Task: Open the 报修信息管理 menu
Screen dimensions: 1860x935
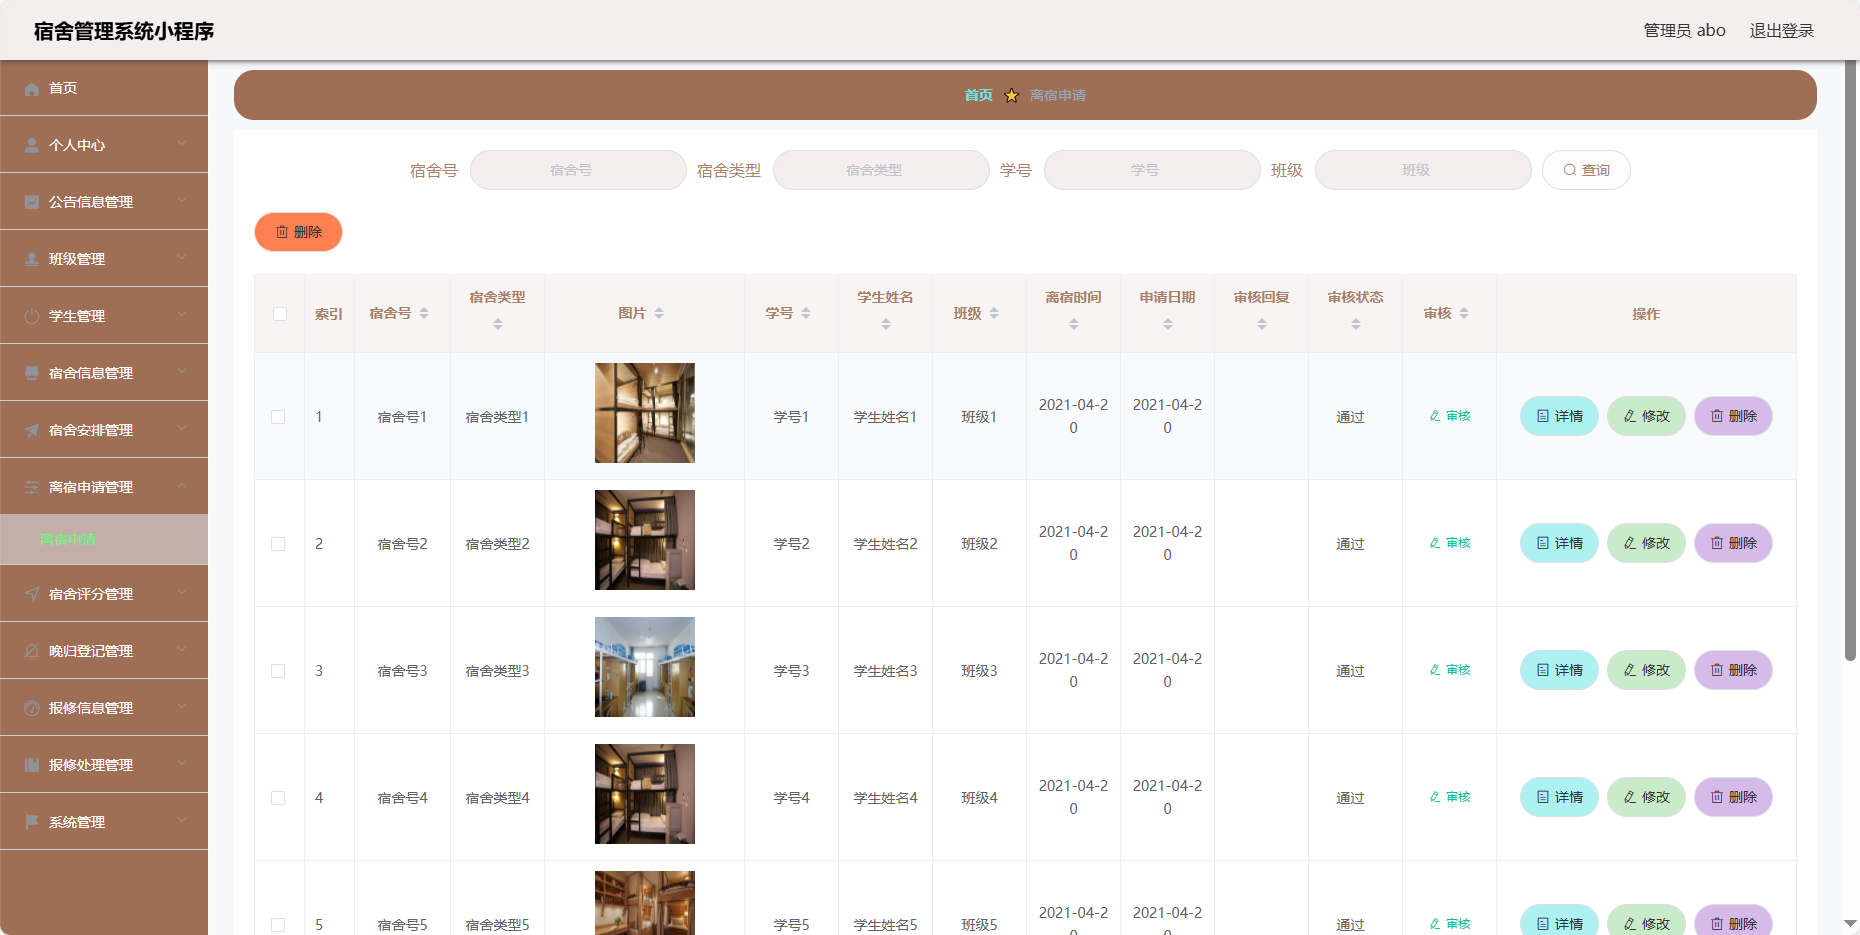Action: [x=104, y=708]
